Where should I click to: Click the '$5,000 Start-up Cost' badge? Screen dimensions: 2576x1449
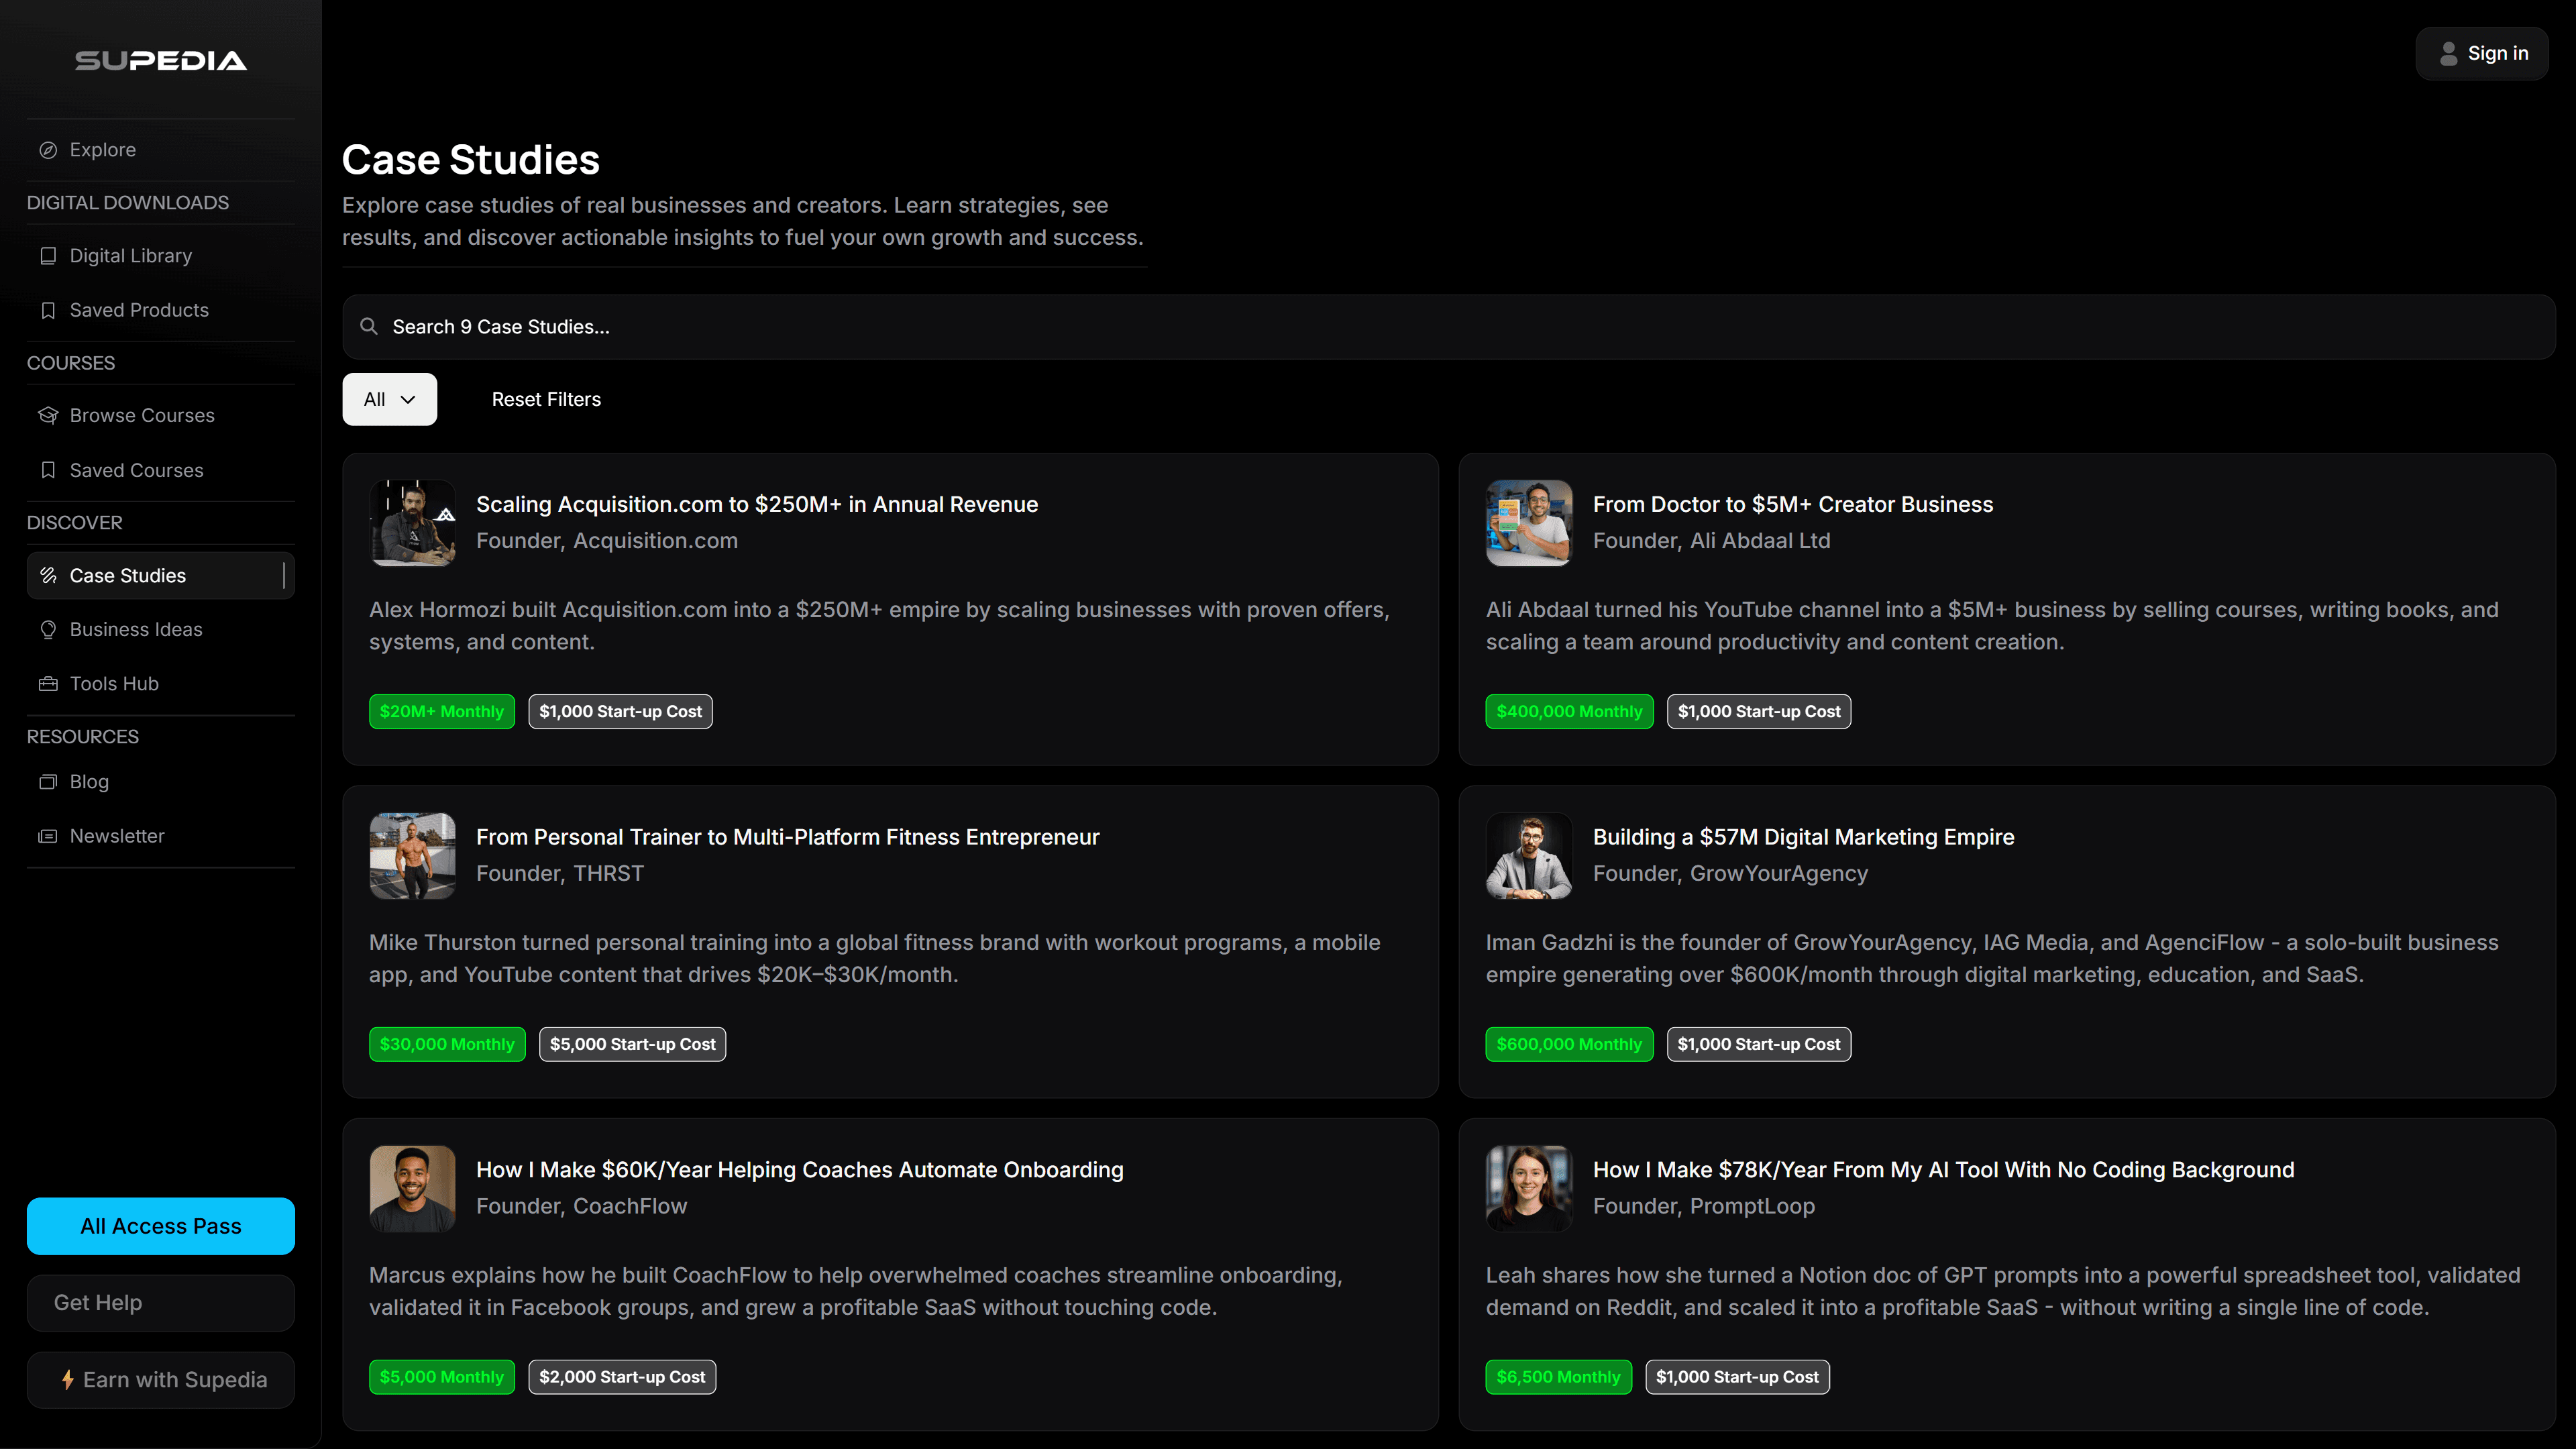(x=633, y=1045)
